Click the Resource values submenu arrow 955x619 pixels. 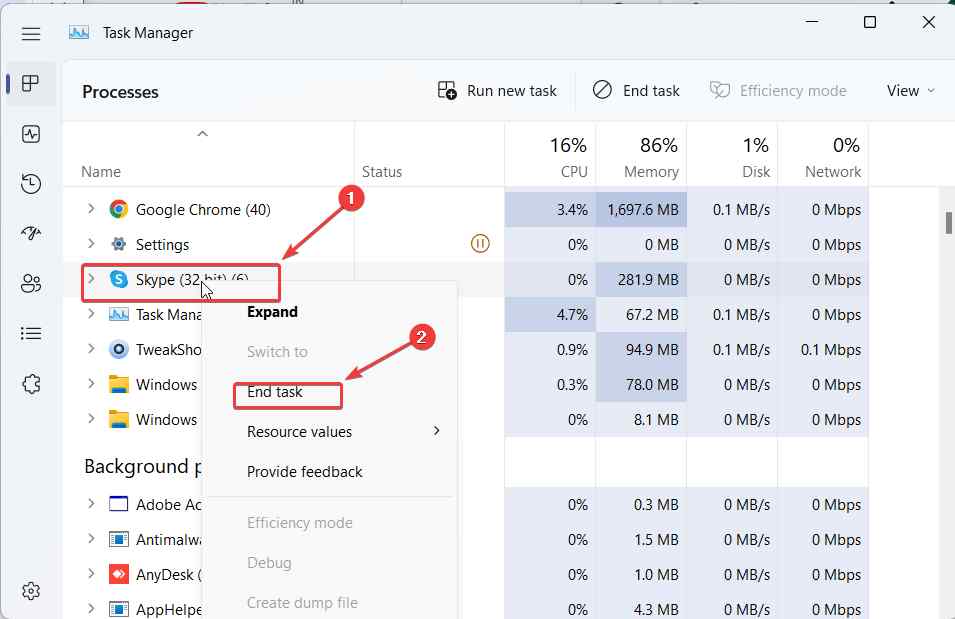click(x=436, y=431)
